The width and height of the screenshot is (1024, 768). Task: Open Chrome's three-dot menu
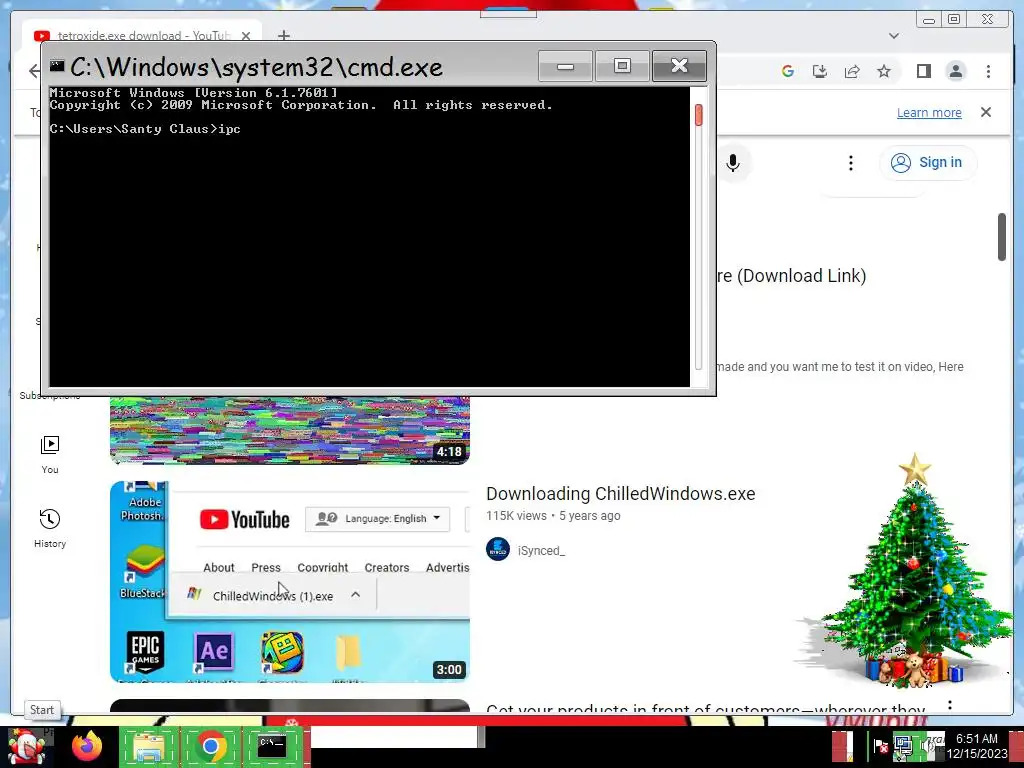988,71
